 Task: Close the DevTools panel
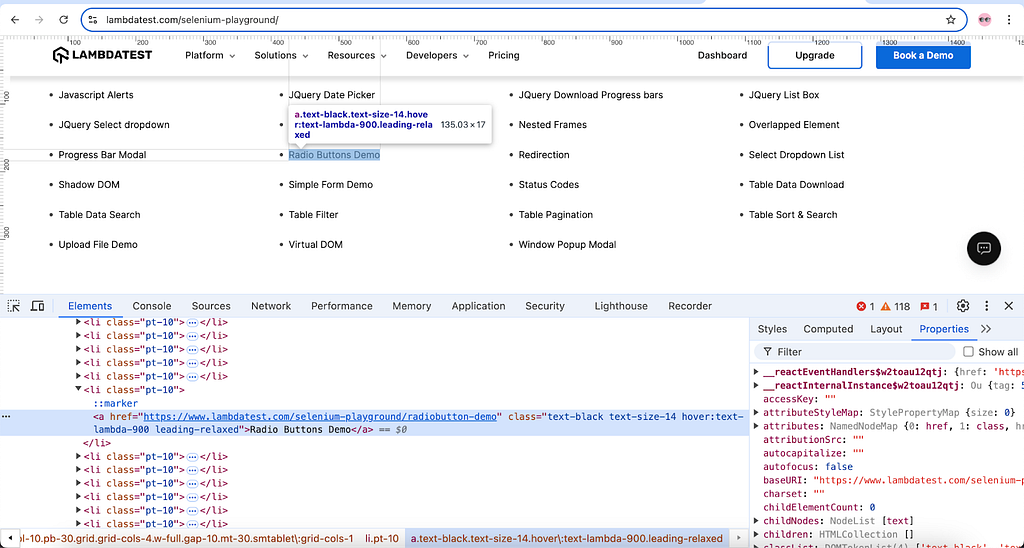pos(1009,306)
